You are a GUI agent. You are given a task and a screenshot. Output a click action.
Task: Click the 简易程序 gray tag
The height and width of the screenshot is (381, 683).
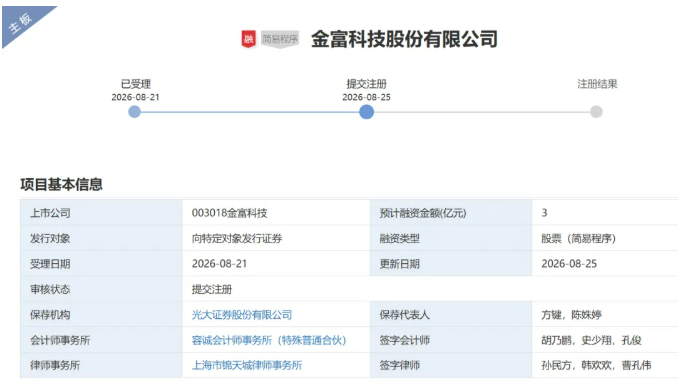click(280, 39)
